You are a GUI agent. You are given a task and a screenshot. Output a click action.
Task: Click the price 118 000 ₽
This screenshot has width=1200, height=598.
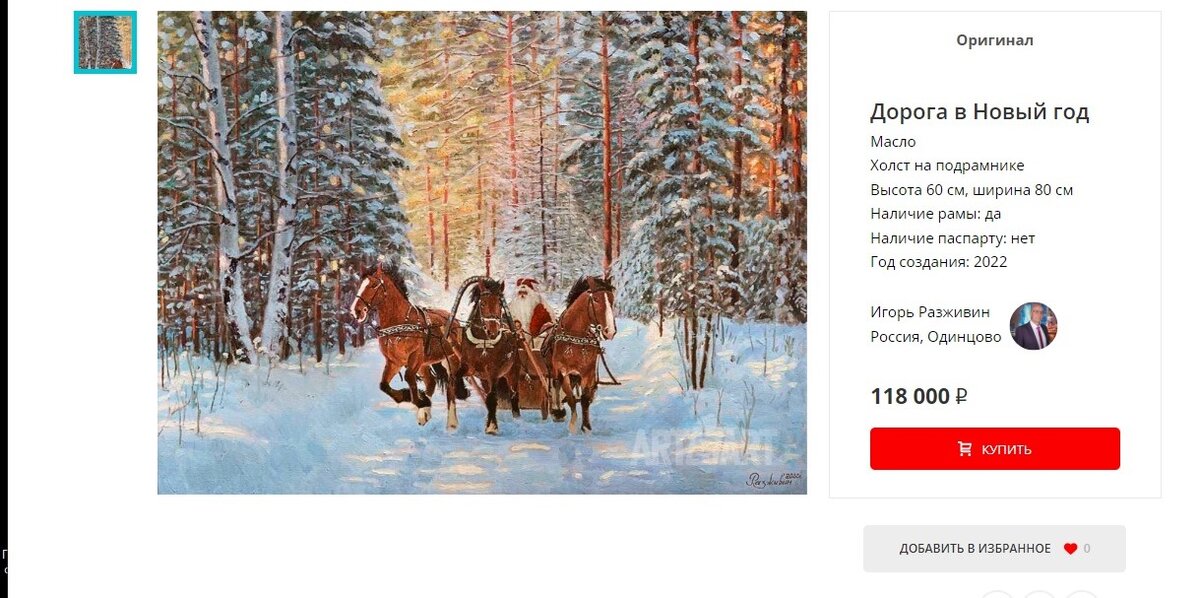pos(919,396)
